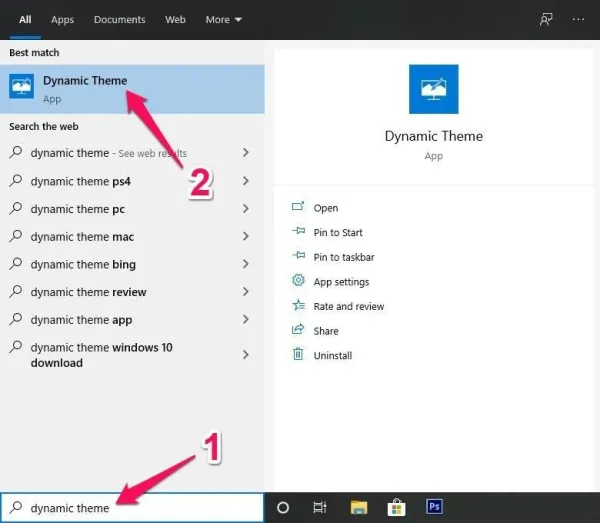Image resolution: width=600 pixels, height=523 pixels.
Task: Select Rate and review
Action: coord(349,306)
